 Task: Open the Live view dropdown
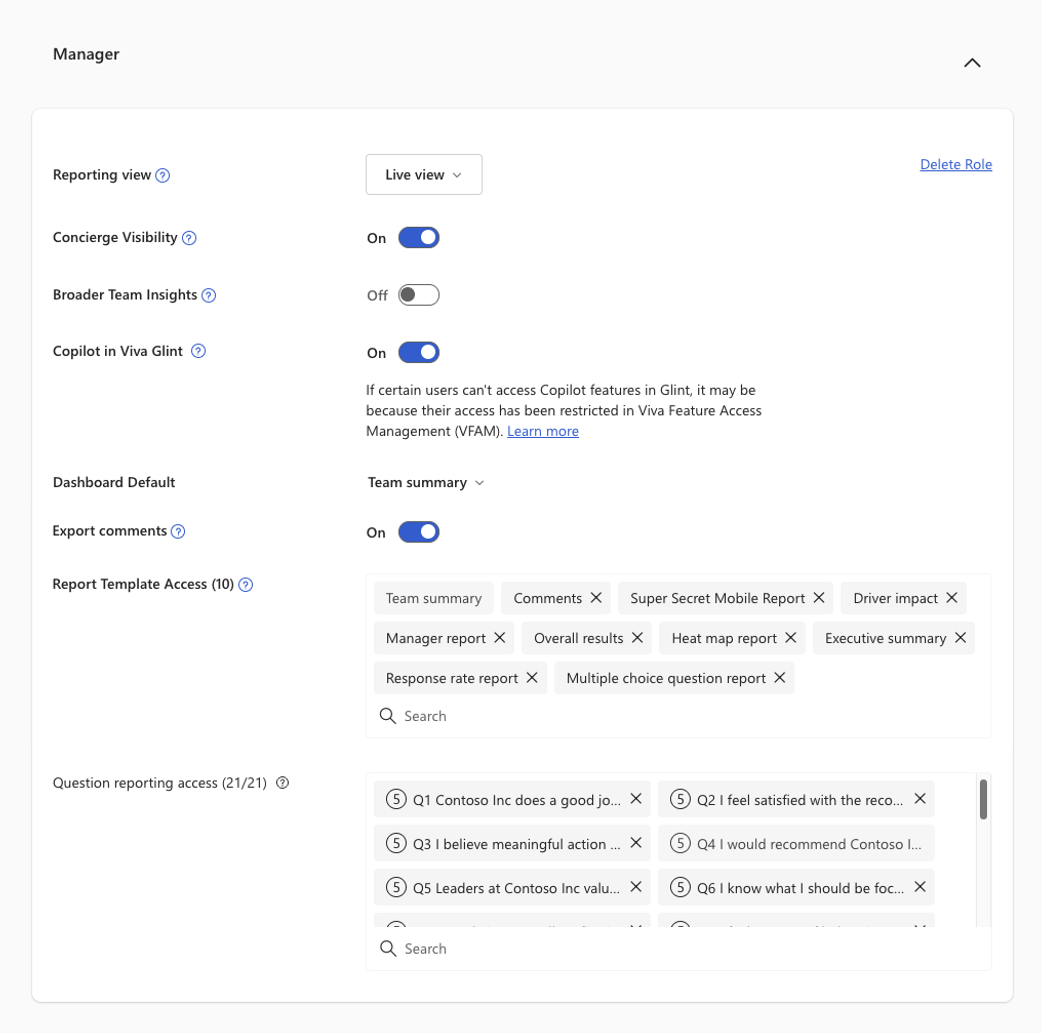click(423, 175)
